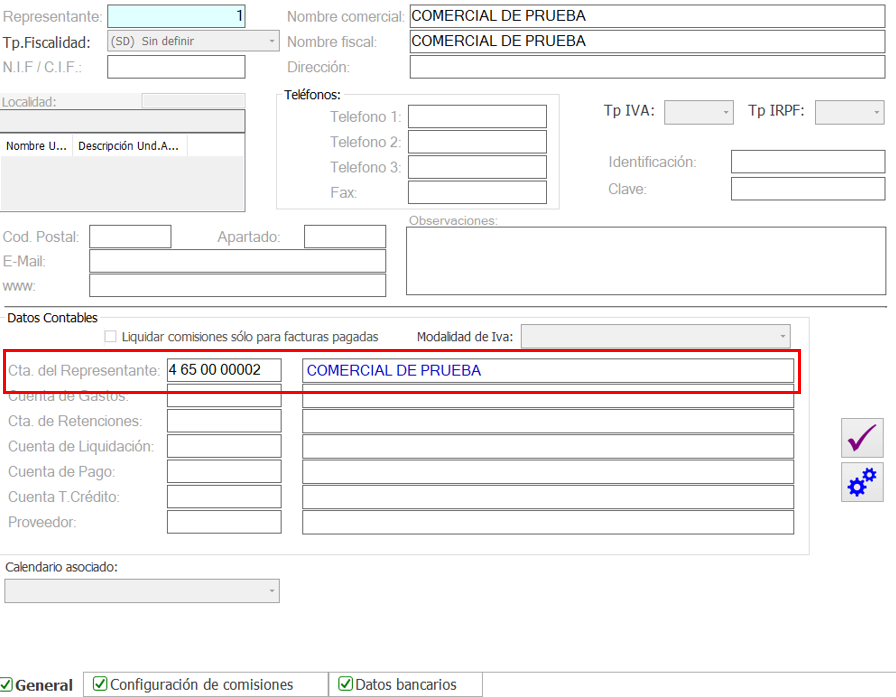Toggle 'Liquidar comisiones sólo para facturas pagadas' checkbox
The width and height of the screenshot is (896, 697).
coord(111,337)
